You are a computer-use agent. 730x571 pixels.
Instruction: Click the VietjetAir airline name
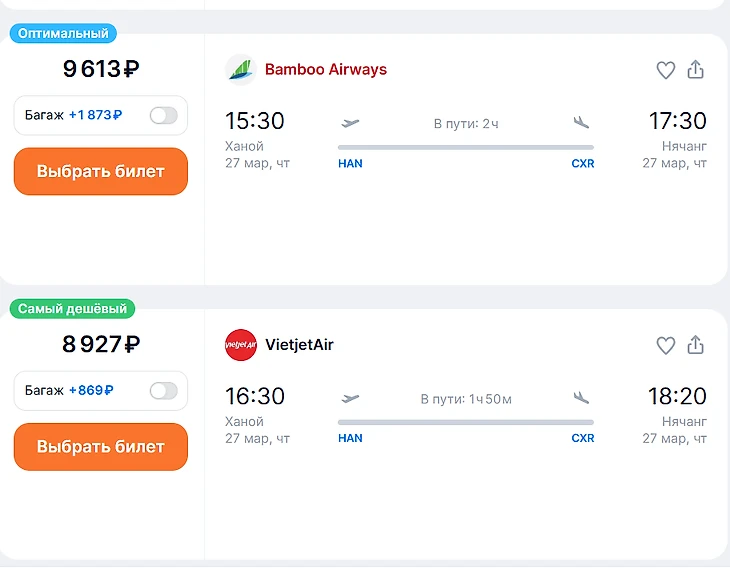click(x=299, y=345)
